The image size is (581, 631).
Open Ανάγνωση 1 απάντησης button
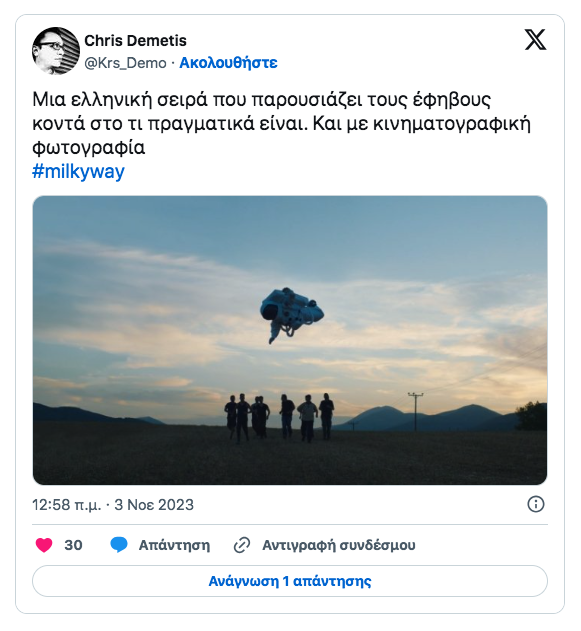point(290,581)
